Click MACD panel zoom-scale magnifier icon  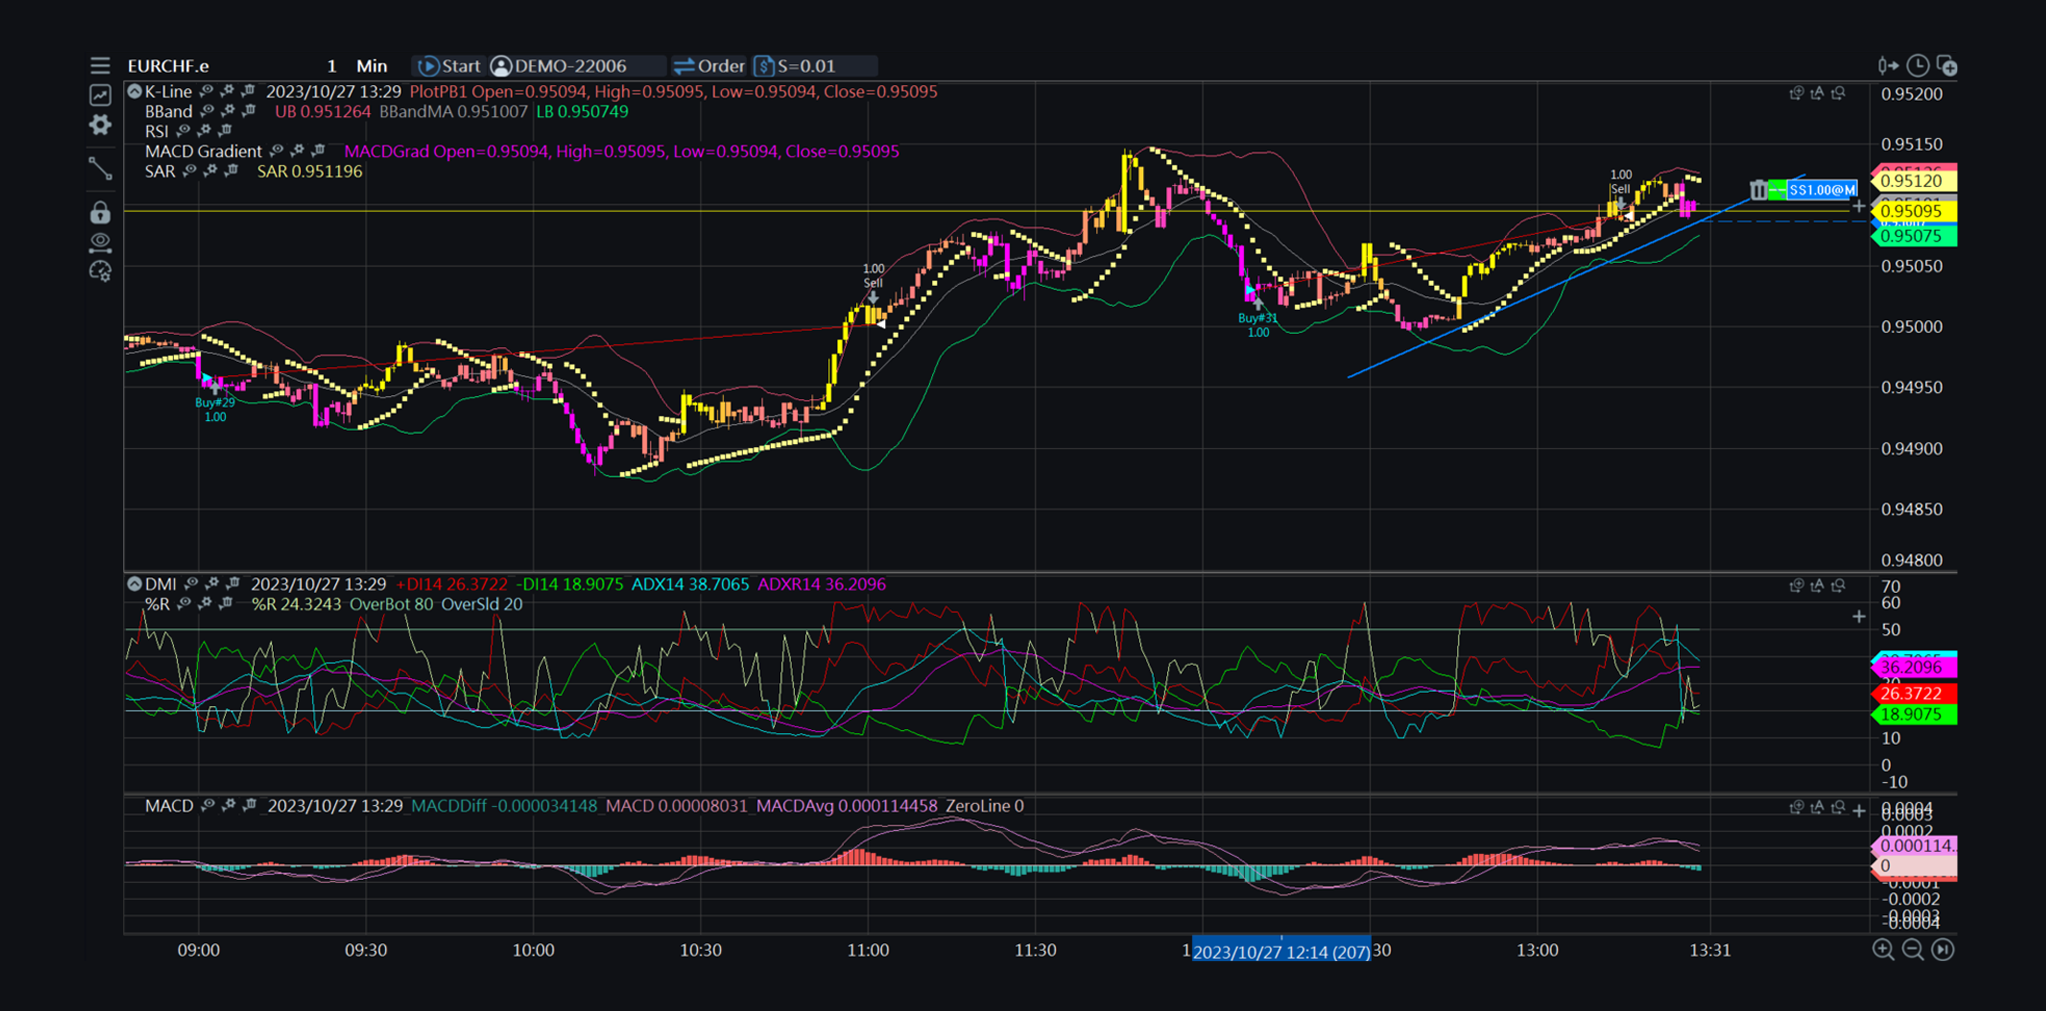click(1838, 807)
